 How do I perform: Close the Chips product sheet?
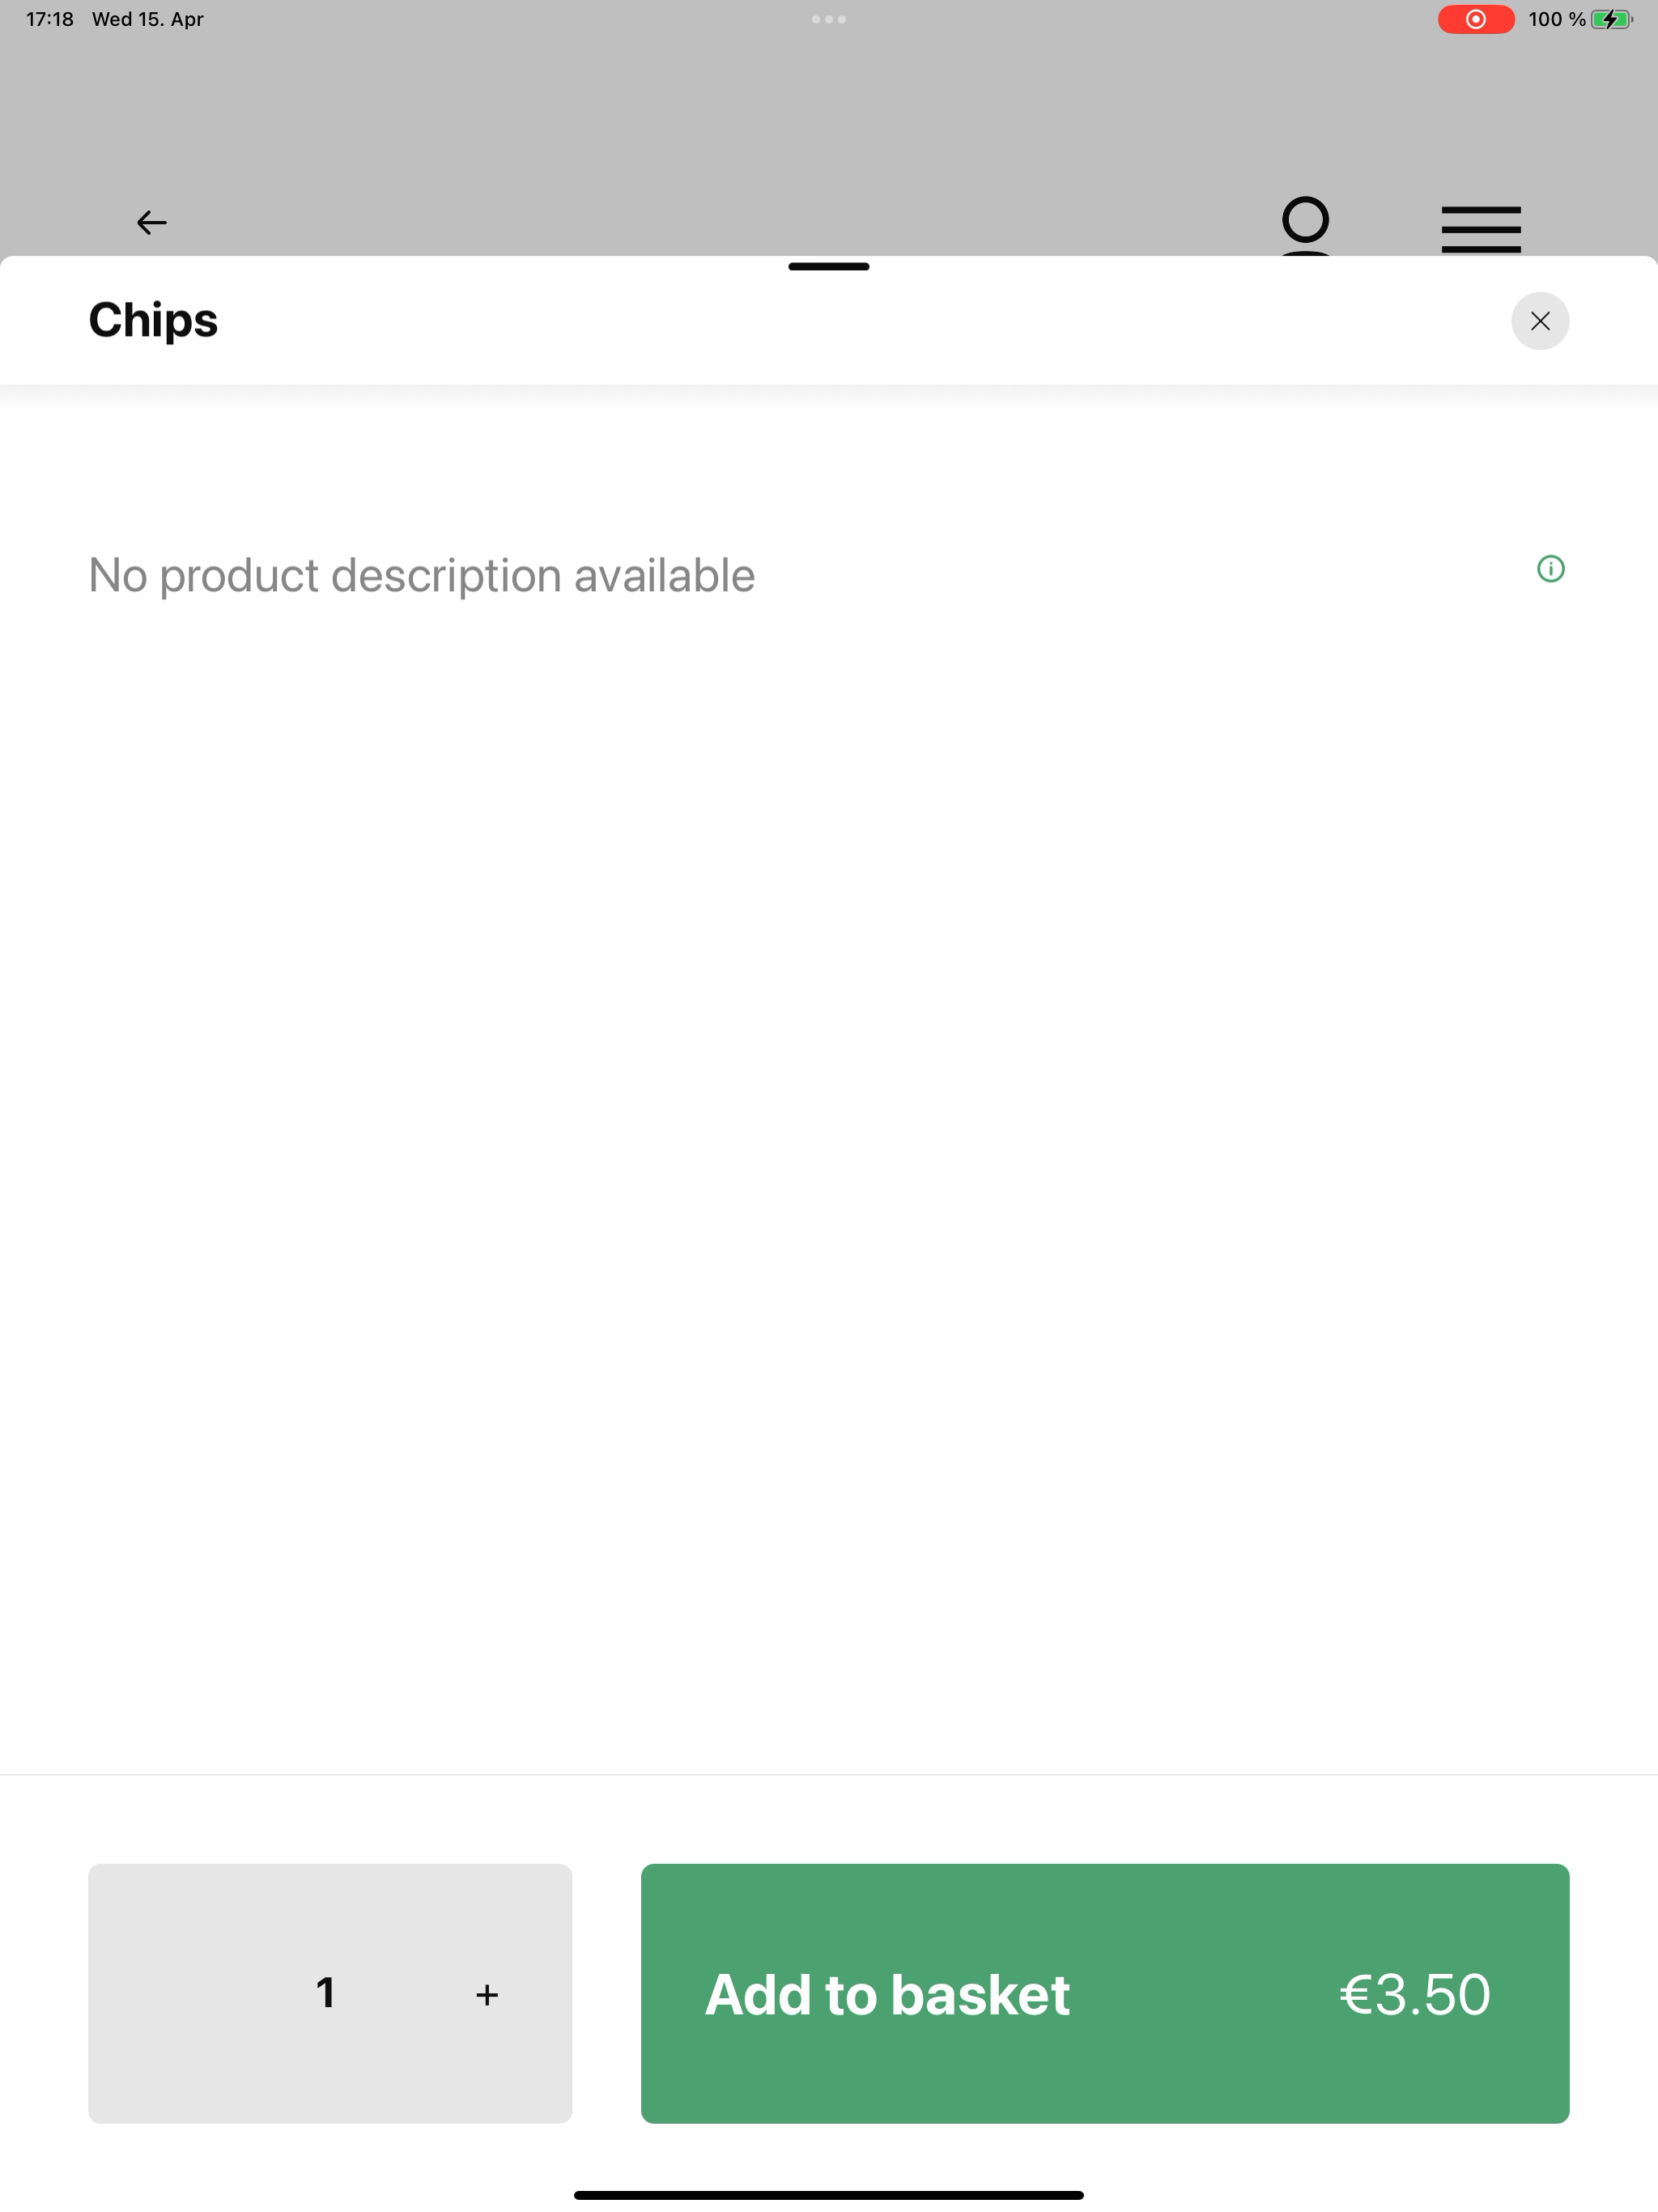pos(1540,321)
